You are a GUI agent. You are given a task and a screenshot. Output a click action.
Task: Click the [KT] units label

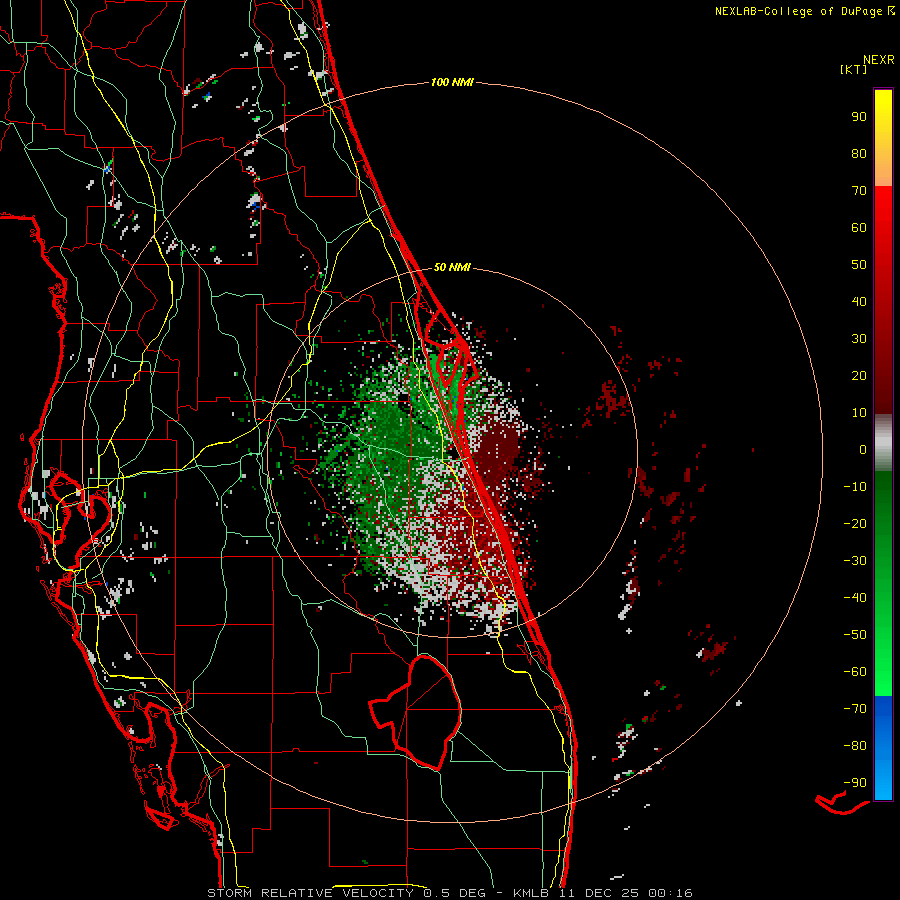[853, 69]
